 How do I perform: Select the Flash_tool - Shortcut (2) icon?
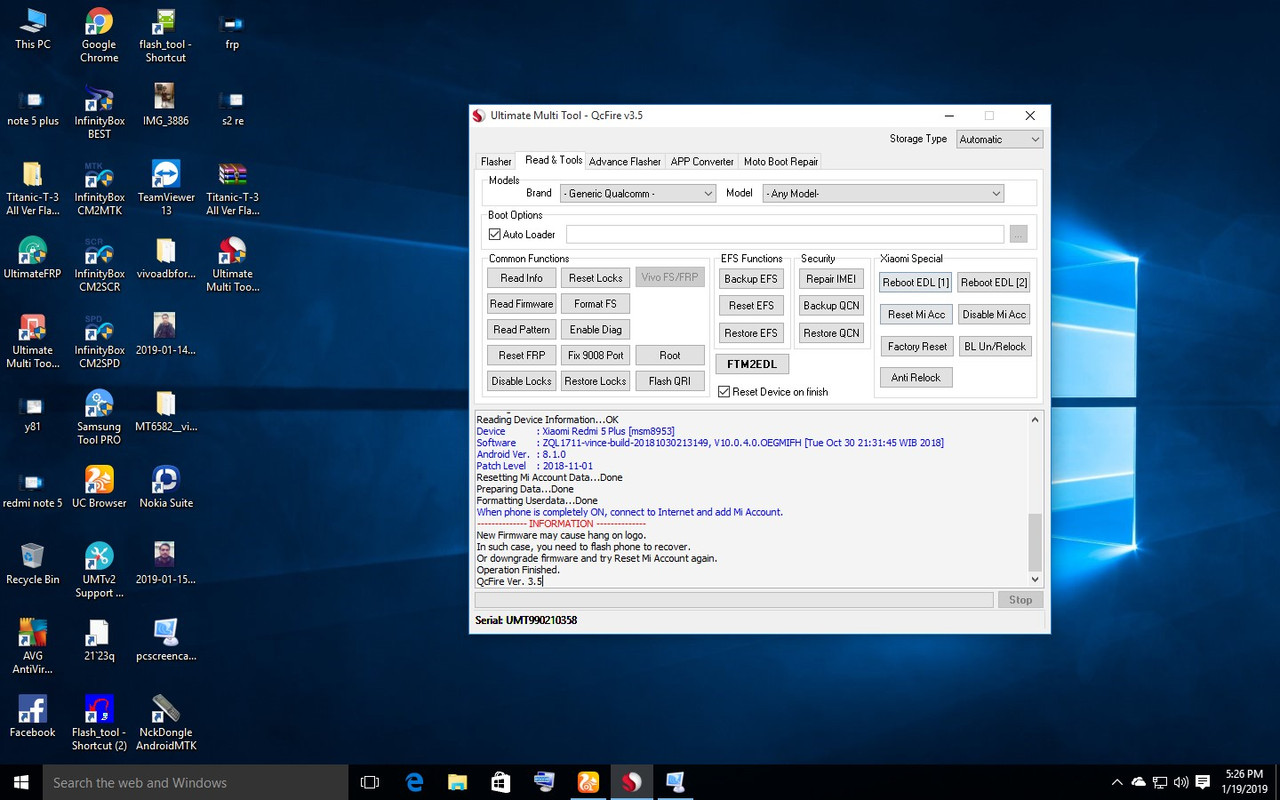(99, 723)
